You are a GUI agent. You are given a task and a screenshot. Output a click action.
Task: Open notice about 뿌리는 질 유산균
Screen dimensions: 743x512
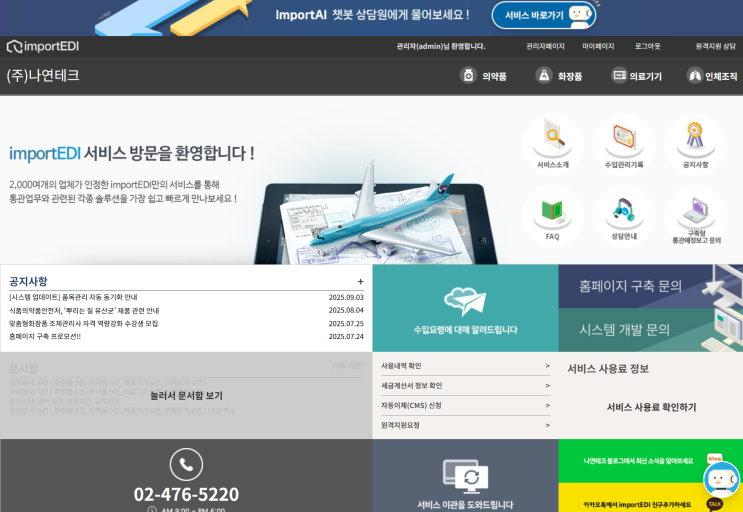[84, 310]
